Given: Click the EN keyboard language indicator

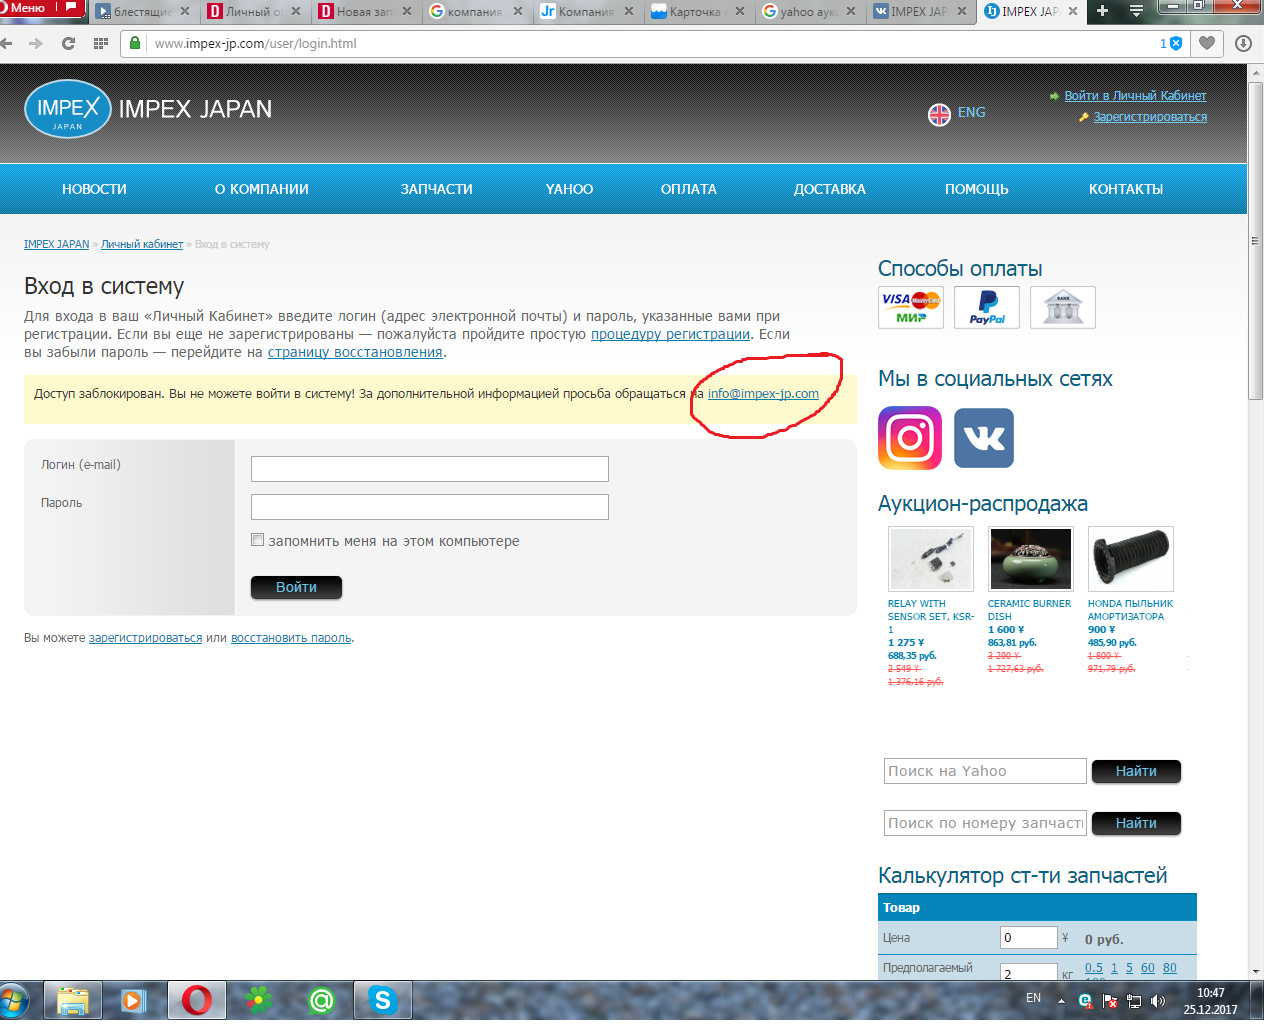Looking at the screenshot, I should pyautogui.click(x=1033, y=998).
